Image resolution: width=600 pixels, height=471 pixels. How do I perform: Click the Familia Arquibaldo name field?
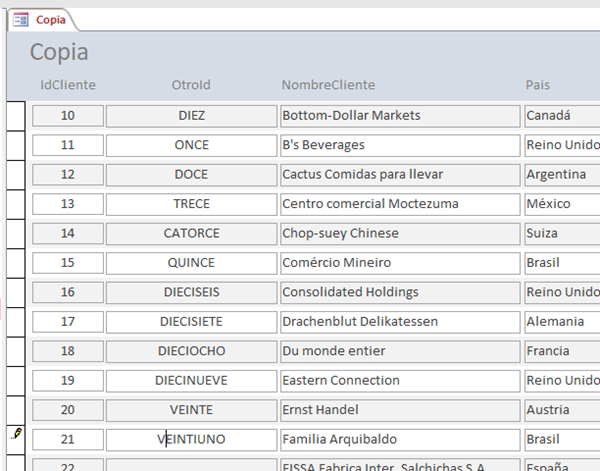(400, 440)
